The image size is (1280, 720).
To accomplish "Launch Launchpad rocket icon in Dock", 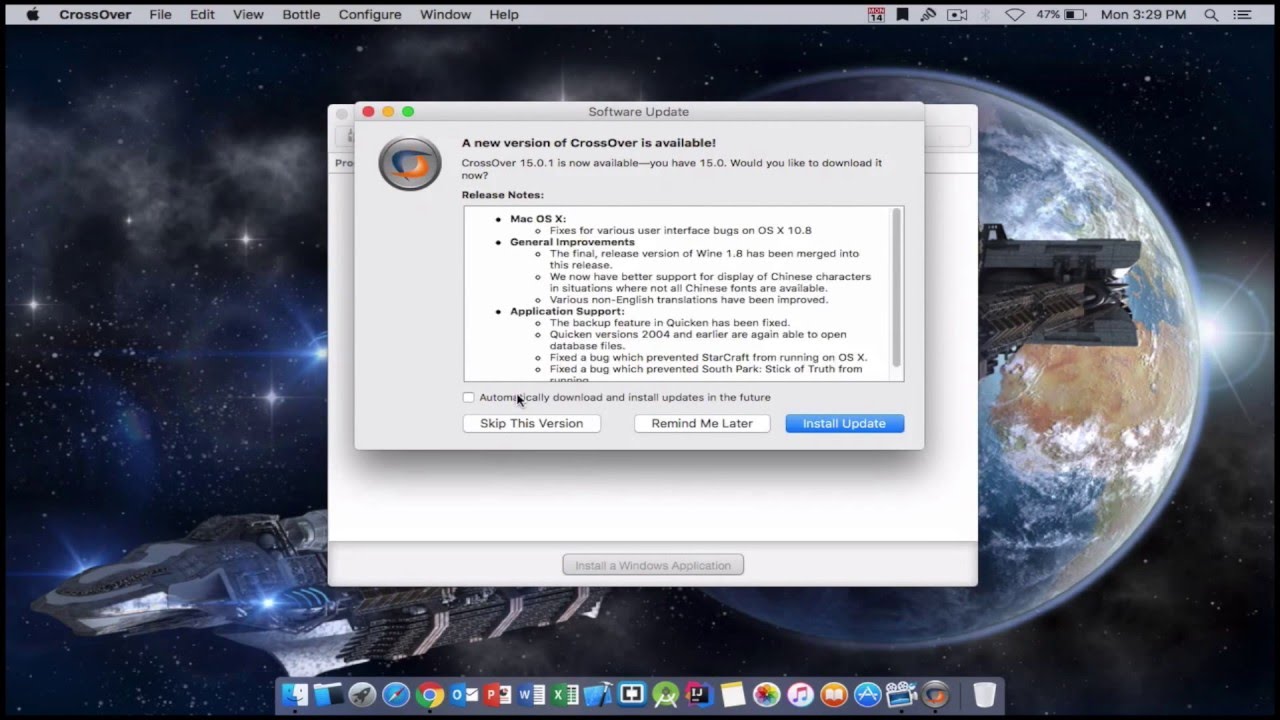I will pos(362,694).
